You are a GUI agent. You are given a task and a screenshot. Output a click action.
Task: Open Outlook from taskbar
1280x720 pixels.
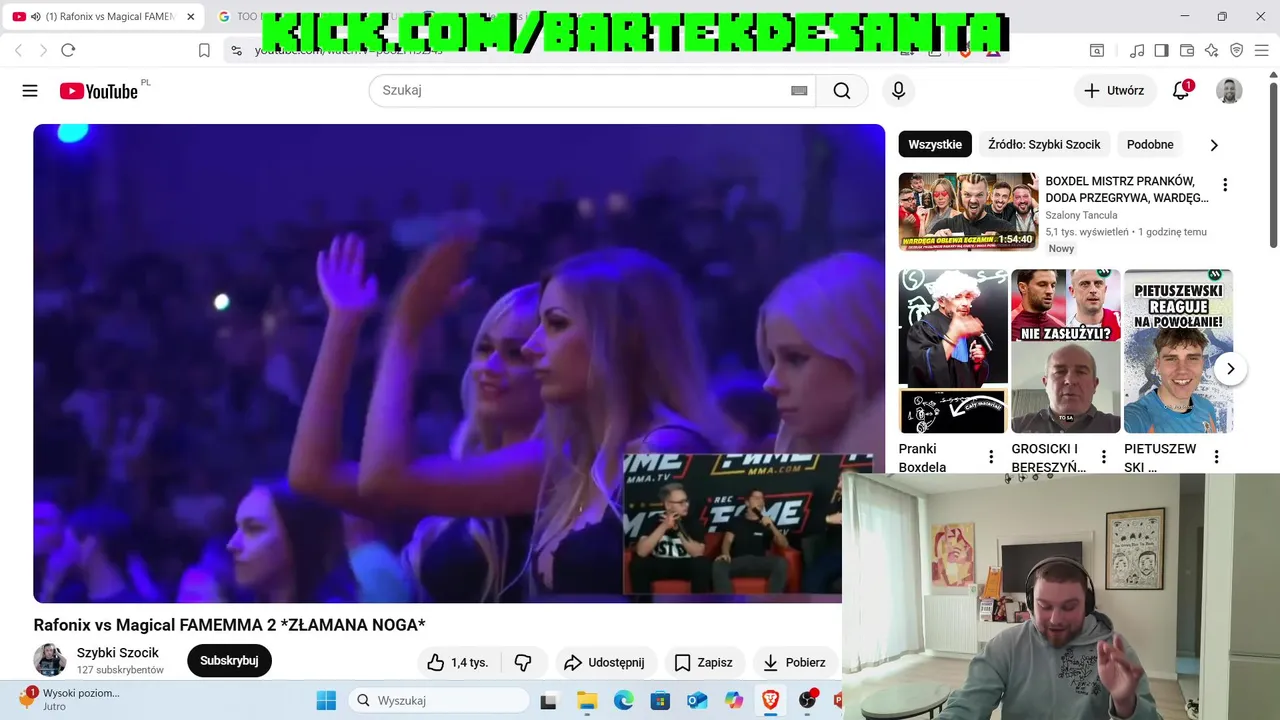697,700
